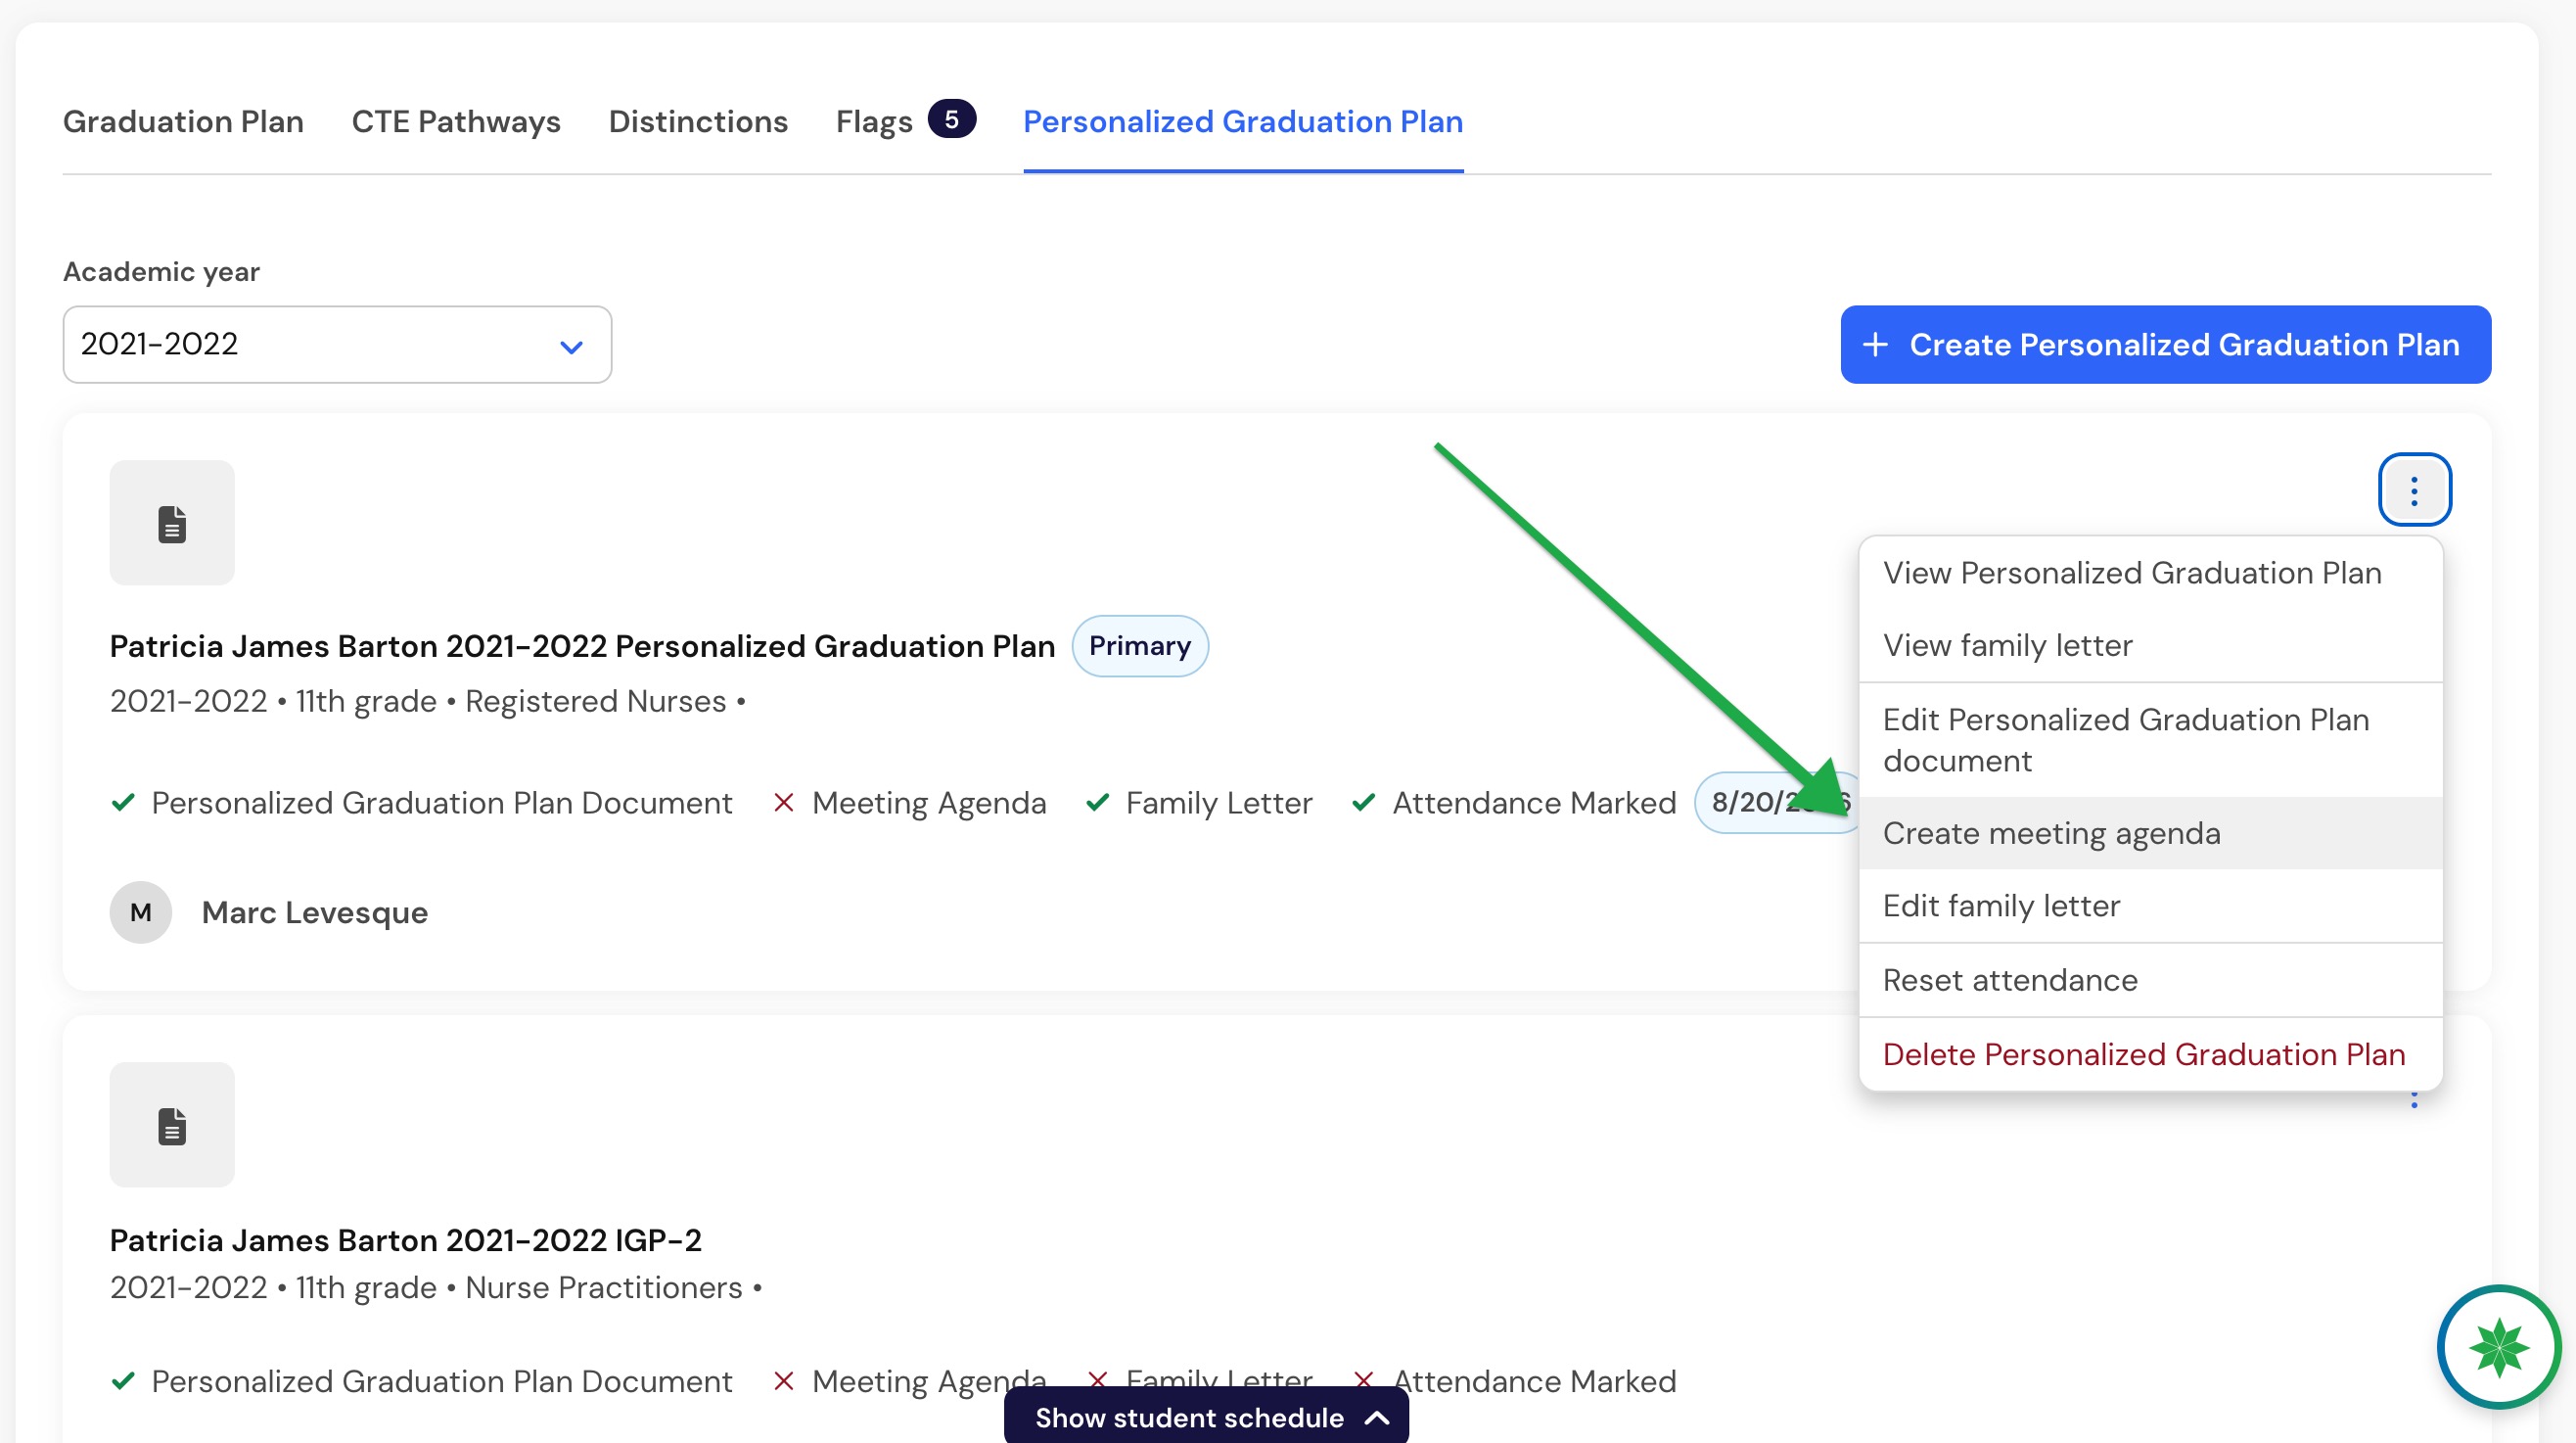Click Show student schedule button
The height and width of the screenshot is (1443, 2576).
click(1207, 1416)
